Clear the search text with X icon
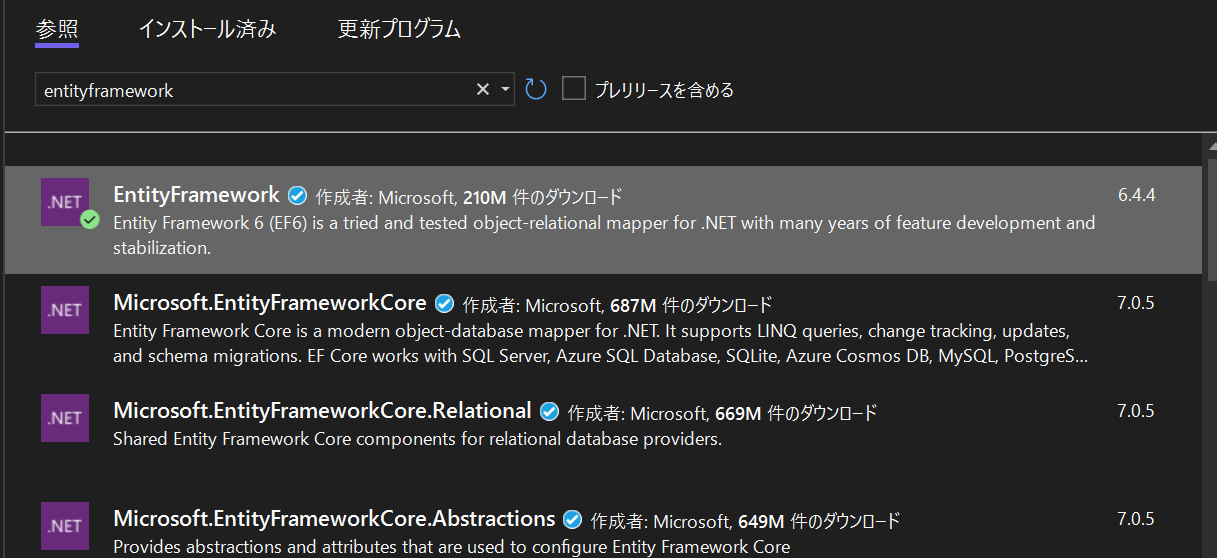 (482, 90)
